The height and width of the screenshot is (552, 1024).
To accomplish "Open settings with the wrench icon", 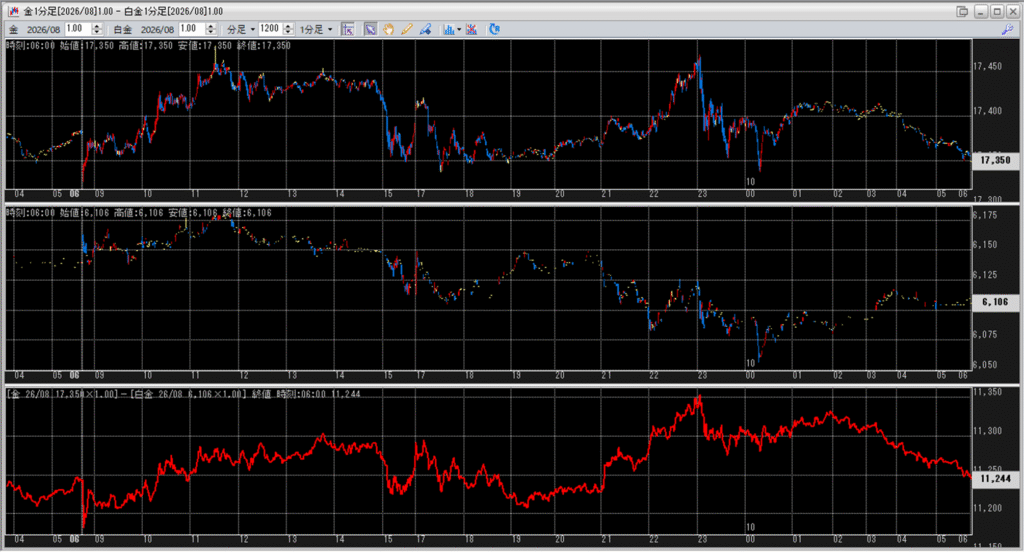I will coord(1007,30).
